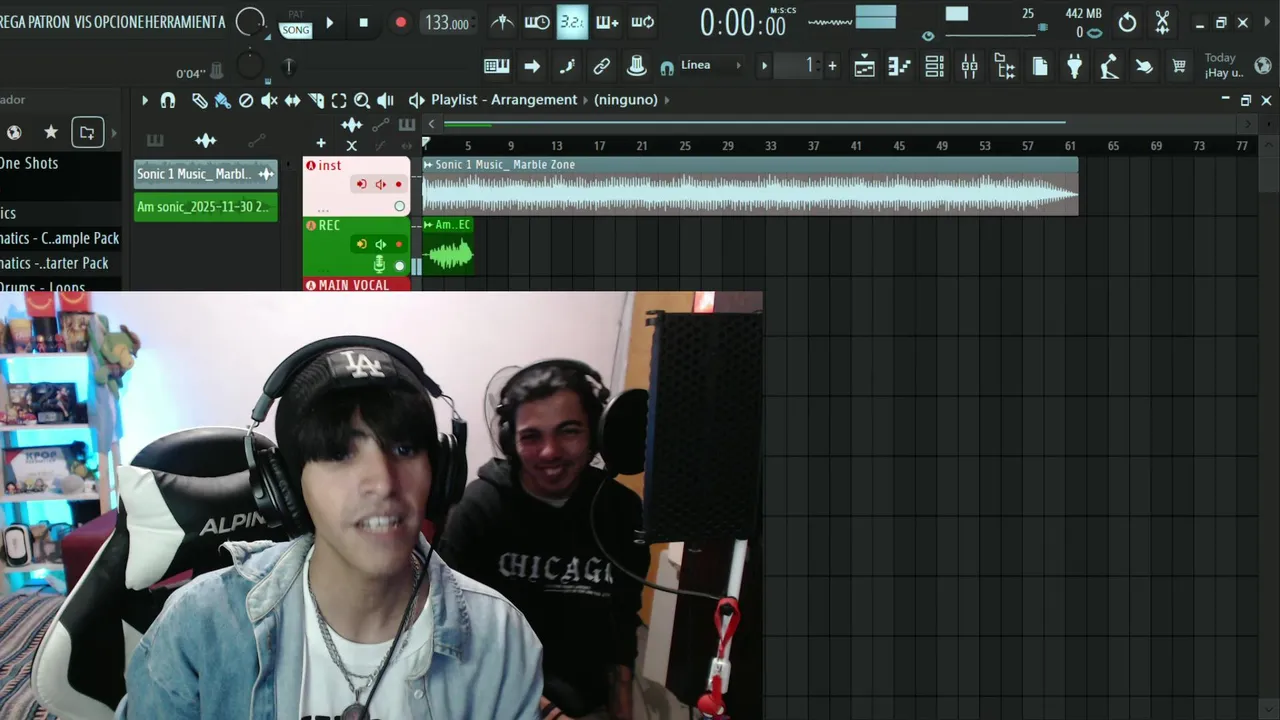Image resolution: width=1280 pixels, height=720 pixels.
Task: Select the Am sonic_2025-11-30 clip in picker
Action: [205, 207]
